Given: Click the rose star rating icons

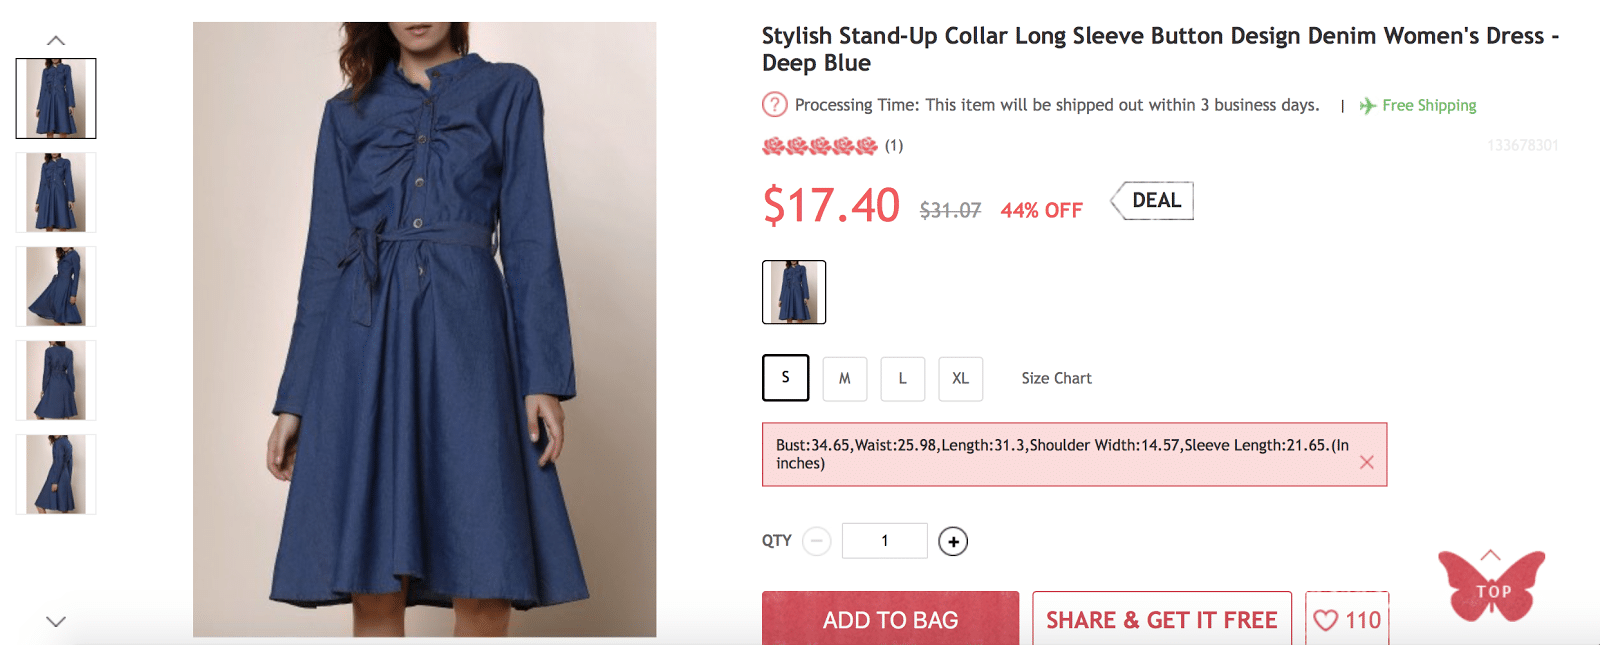Looking at the screenshot, I should (x=819, y=146).
